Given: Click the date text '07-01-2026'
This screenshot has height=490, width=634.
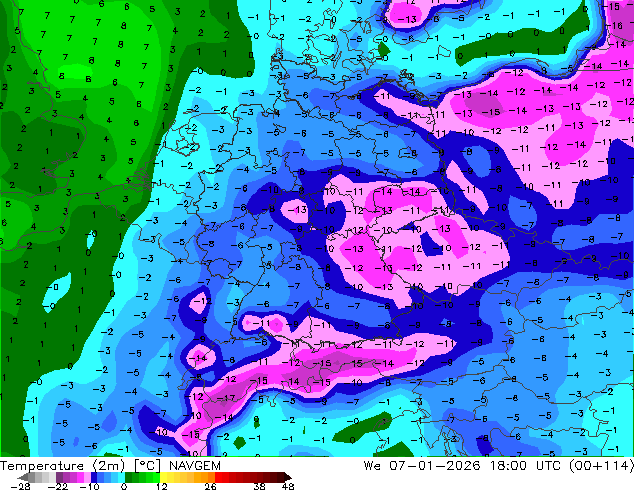Looking at the screenshot, I should (x=435, y=465).
